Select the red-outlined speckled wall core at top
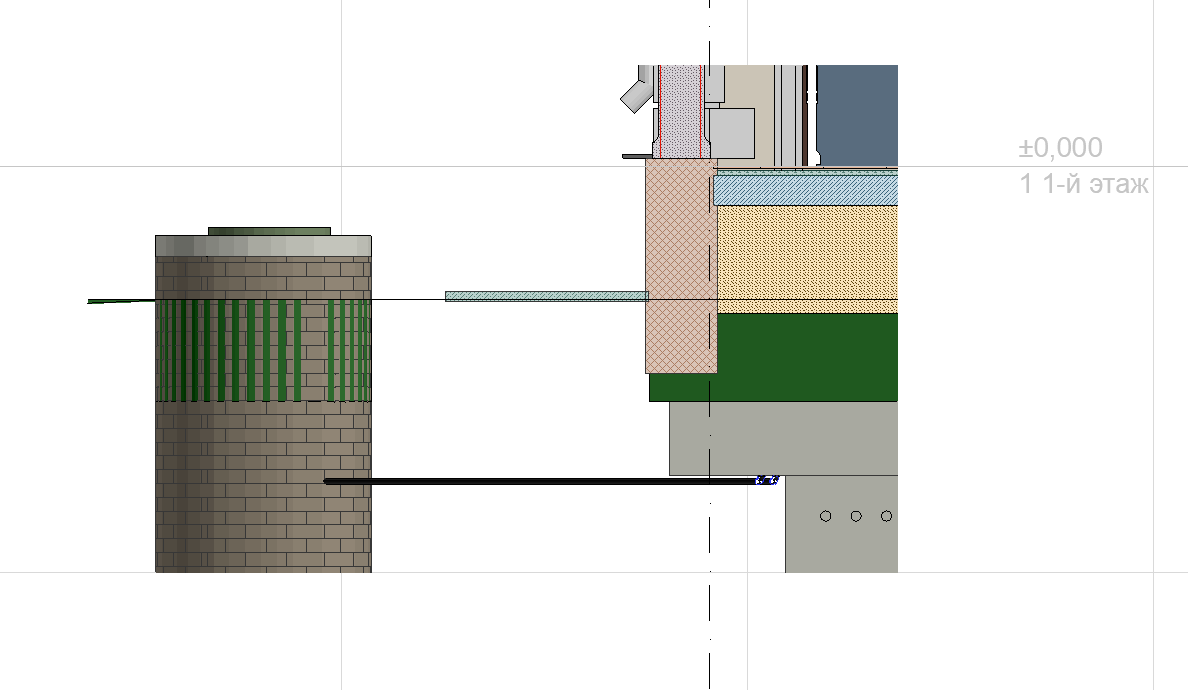This screenshot has width=1188, height=690. click(x=680, y=111)
